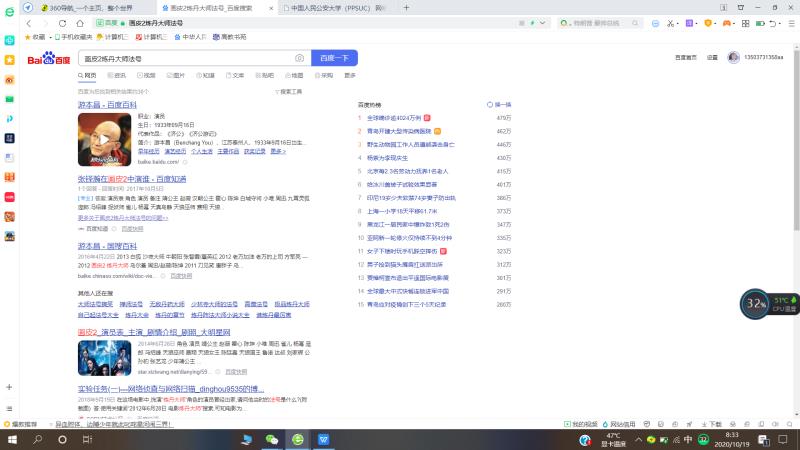Open the 画皮2 movie poster thumbnail
Viewport: 800px width, 450px height.
click(x=104, y=358)
